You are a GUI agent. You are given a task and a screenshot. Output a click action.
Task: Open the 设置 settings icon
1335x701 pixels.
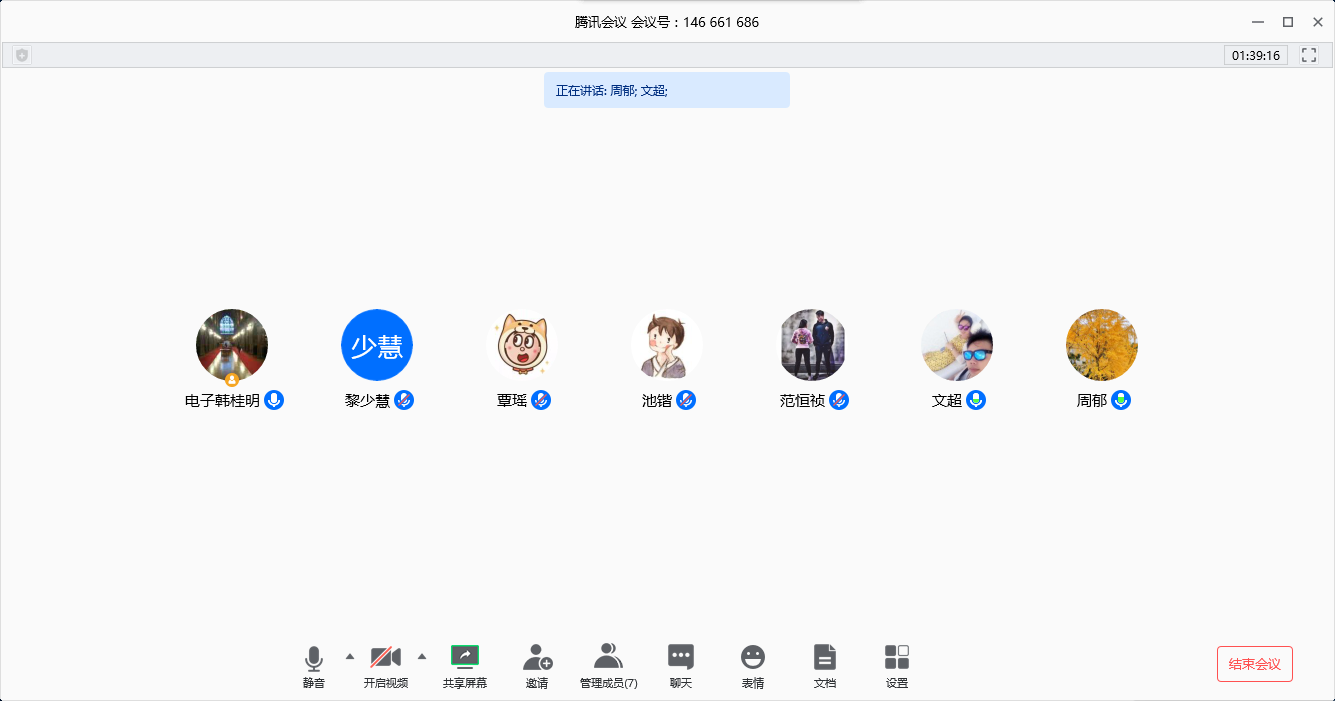click(x=897, y=657)
